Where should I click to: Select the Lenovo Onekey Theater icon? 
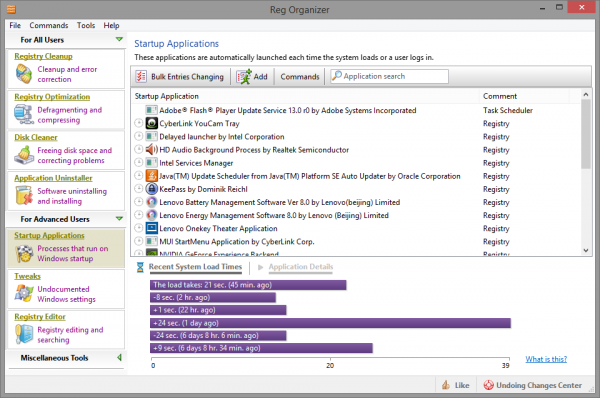tap(152, 228)
